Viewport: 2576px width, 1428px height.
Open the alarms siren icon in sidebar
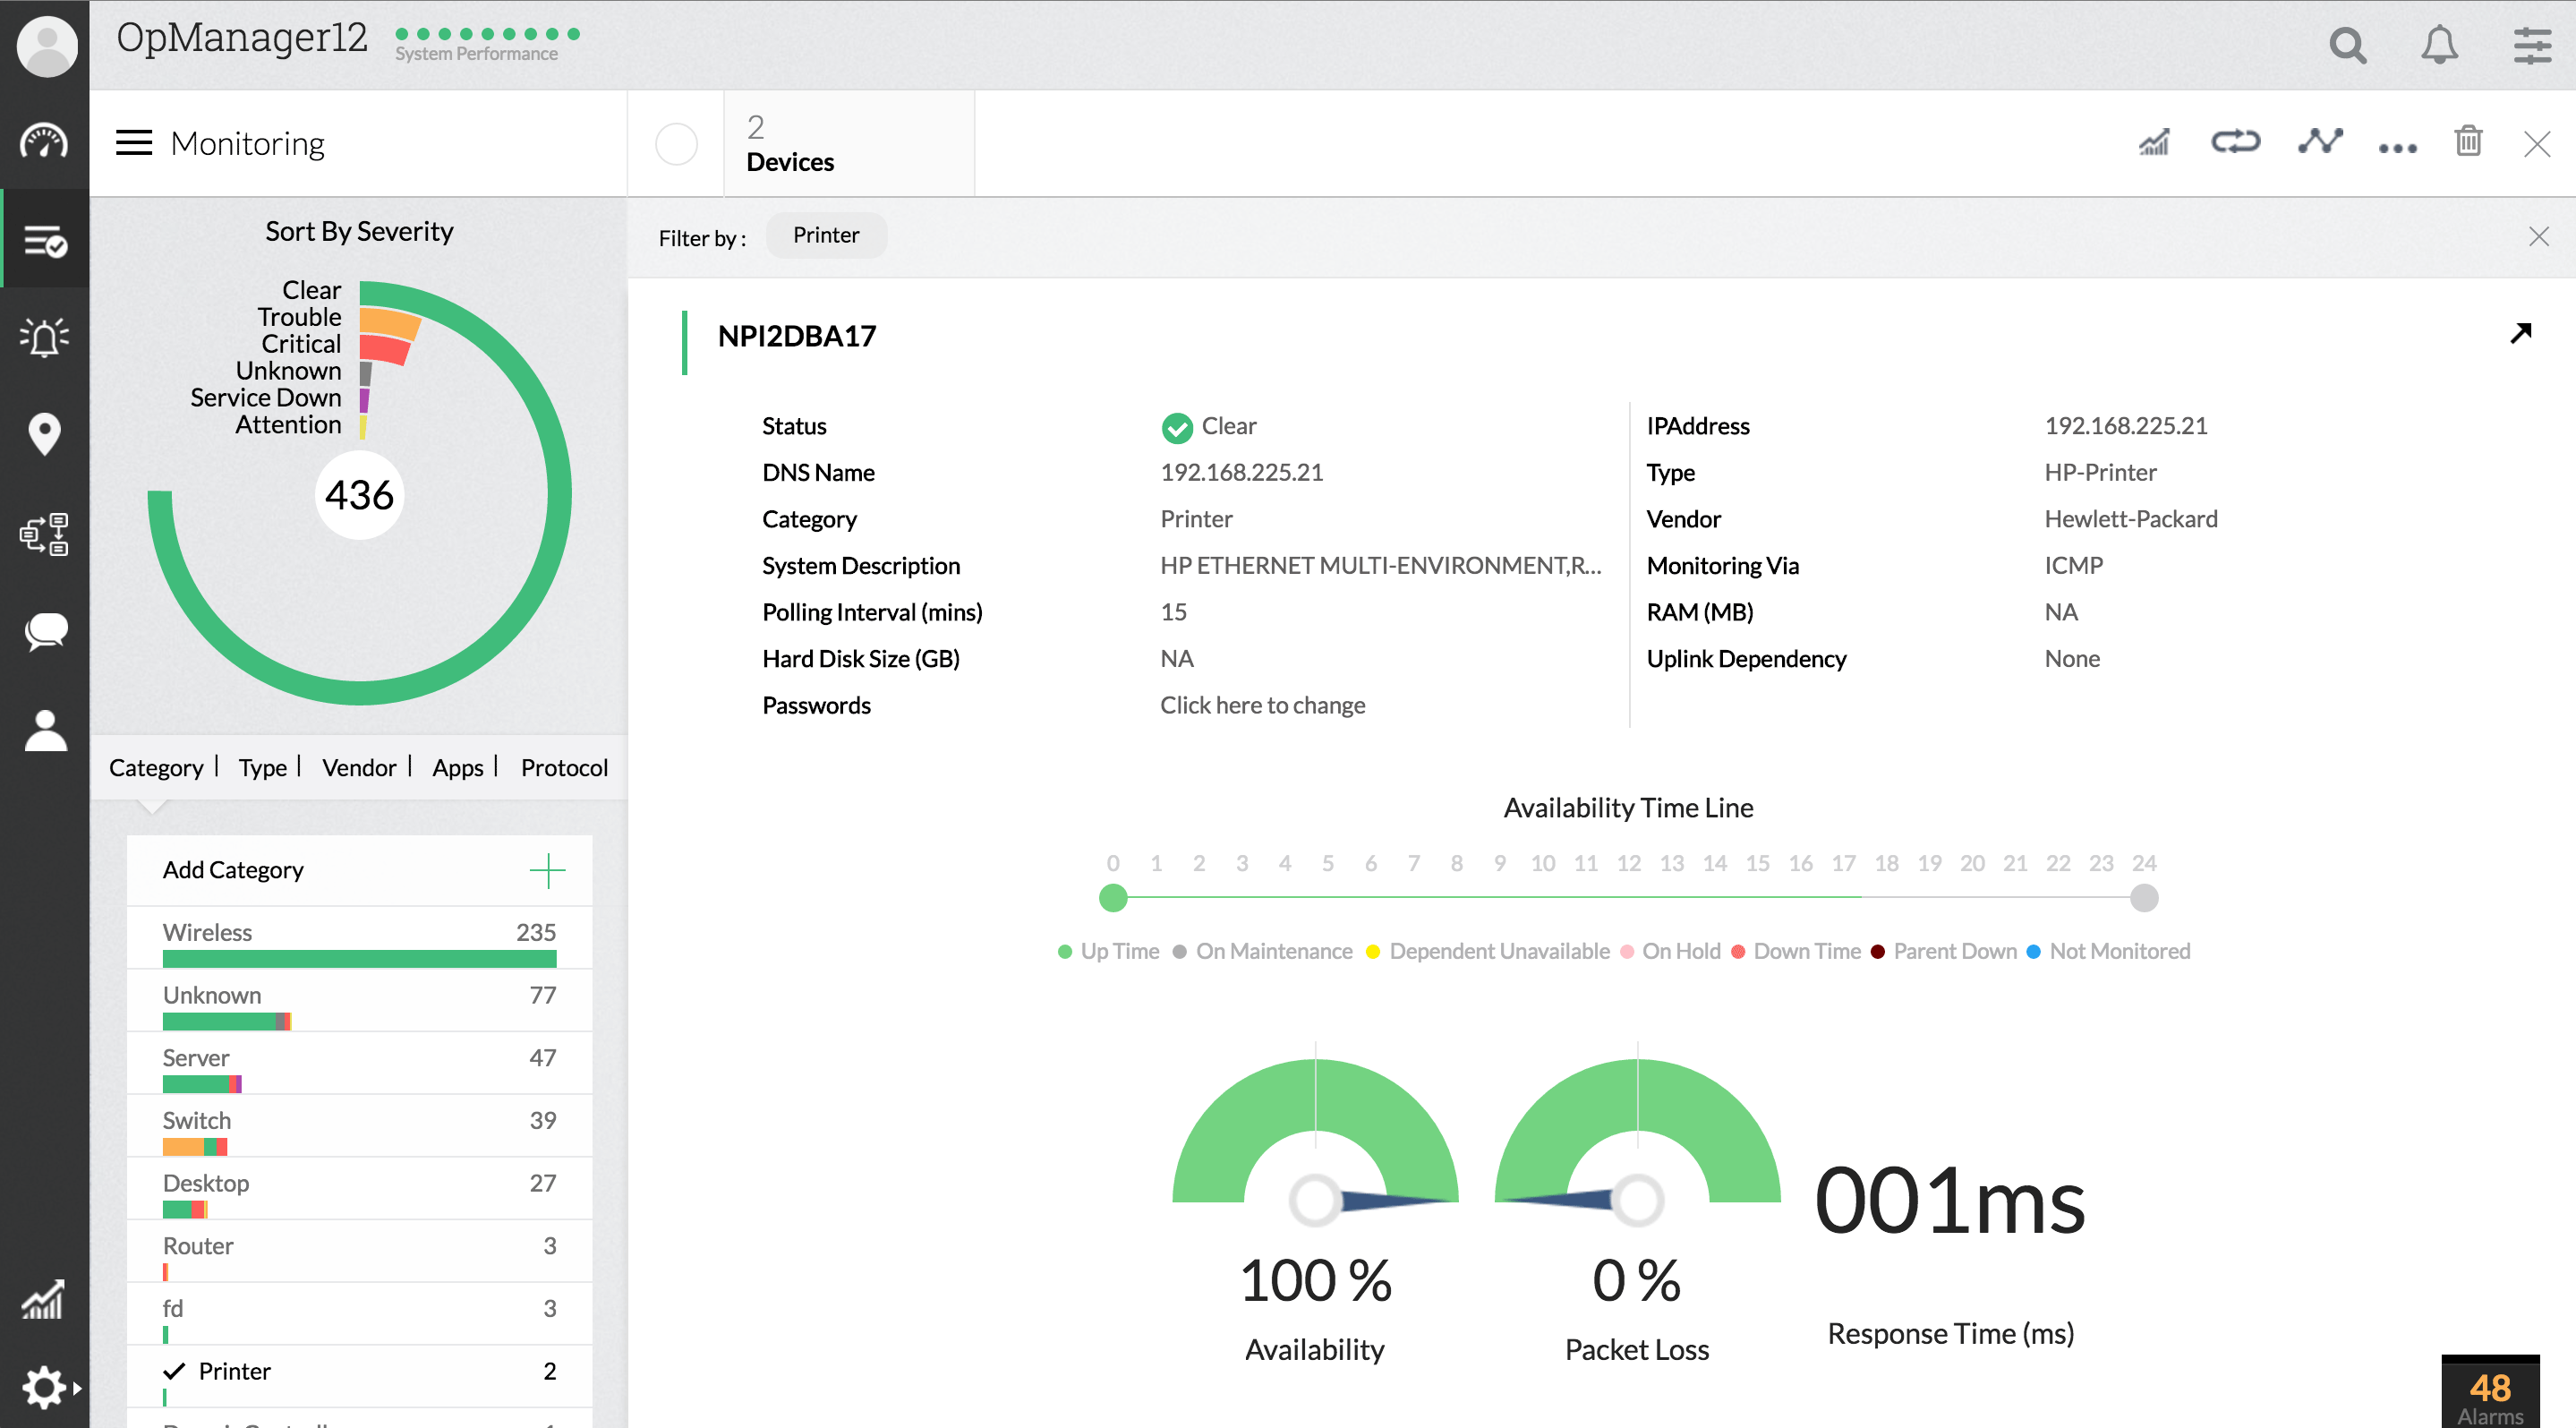click(44, 337)
